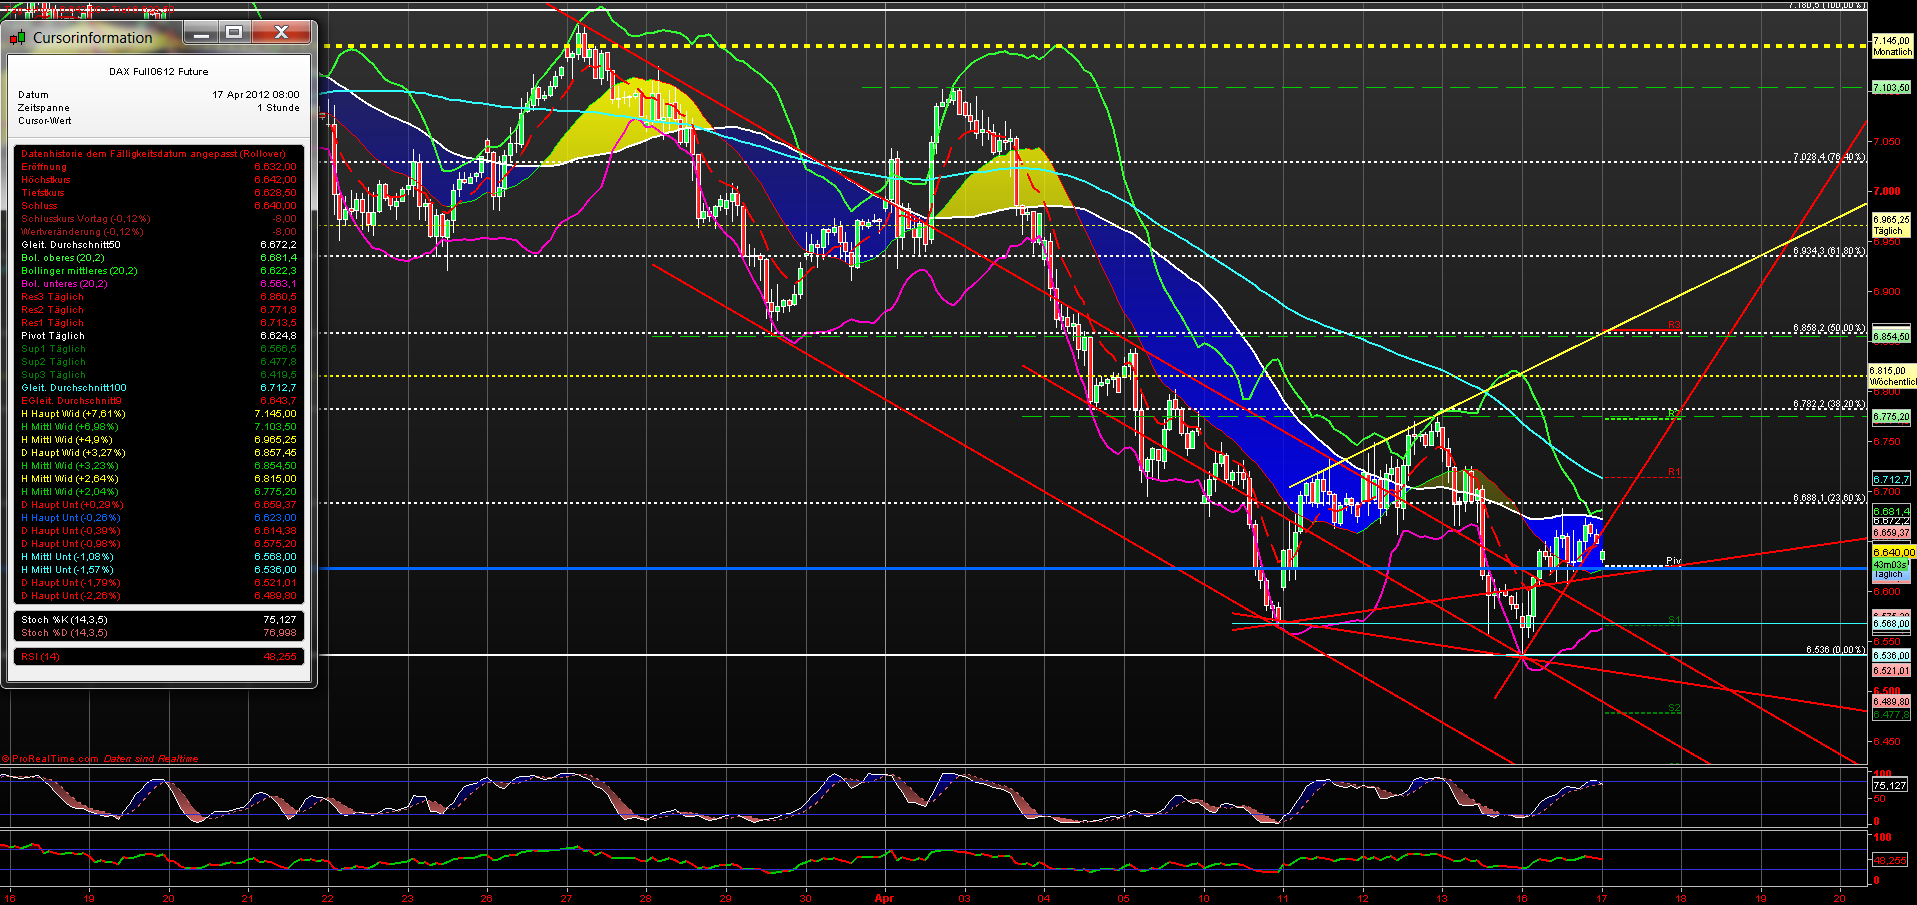Viewport: 1917px width, 905px height.
Task: Minimize the Cursorinformation window
Action: [201, 34]
